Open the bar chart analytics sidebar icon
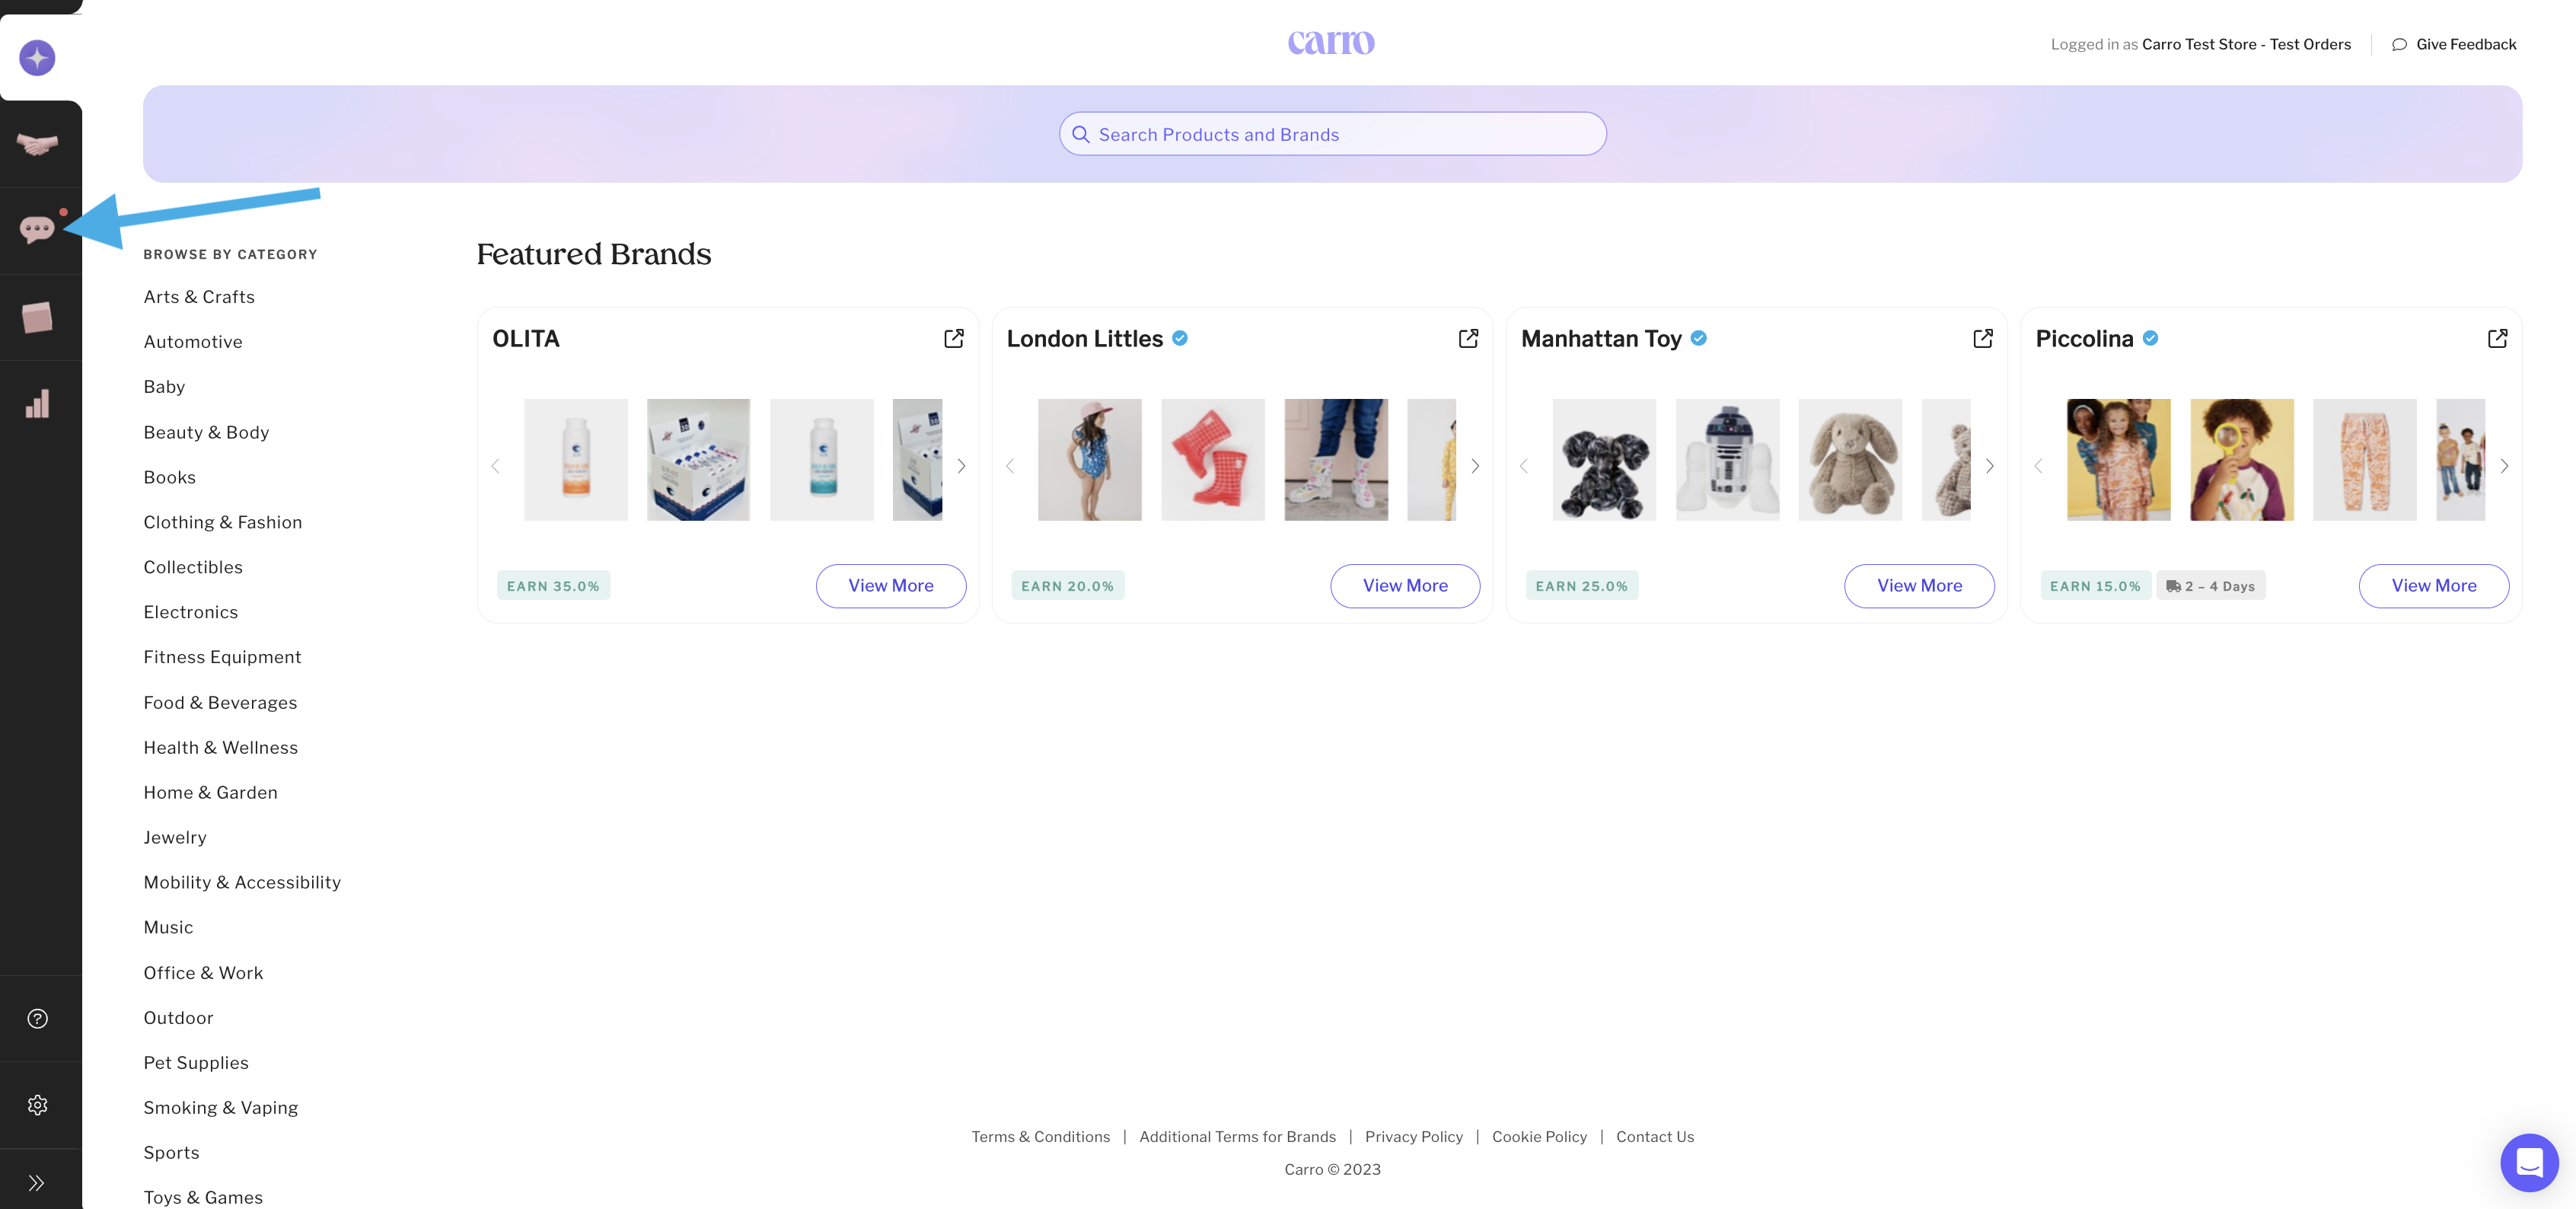This screenshot has width=2576, height=1209. click(37, 403)
